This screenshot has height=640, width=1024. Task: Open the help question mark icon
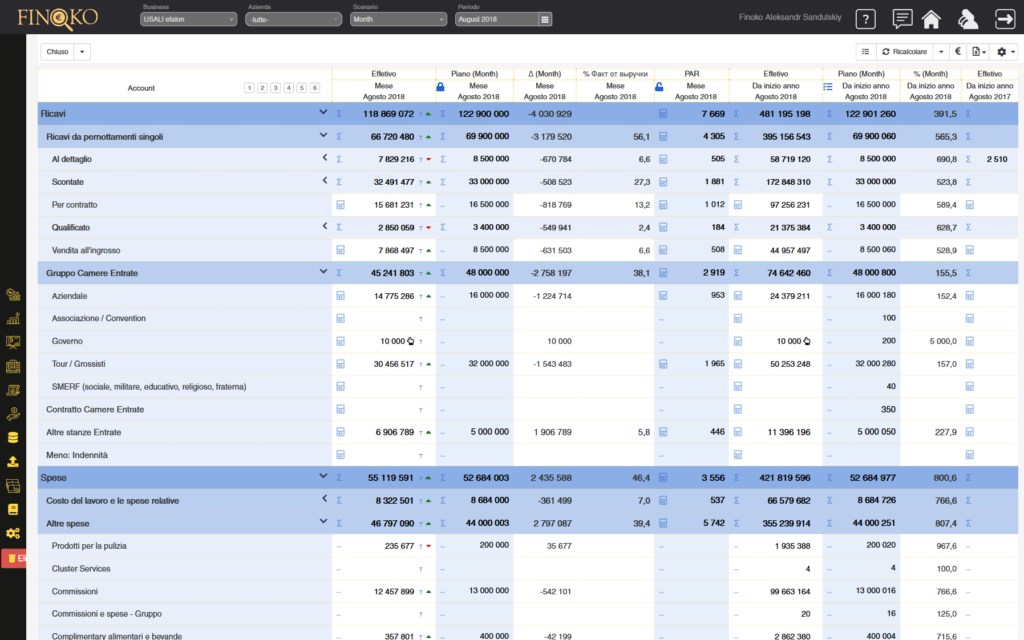coord(866,19)
